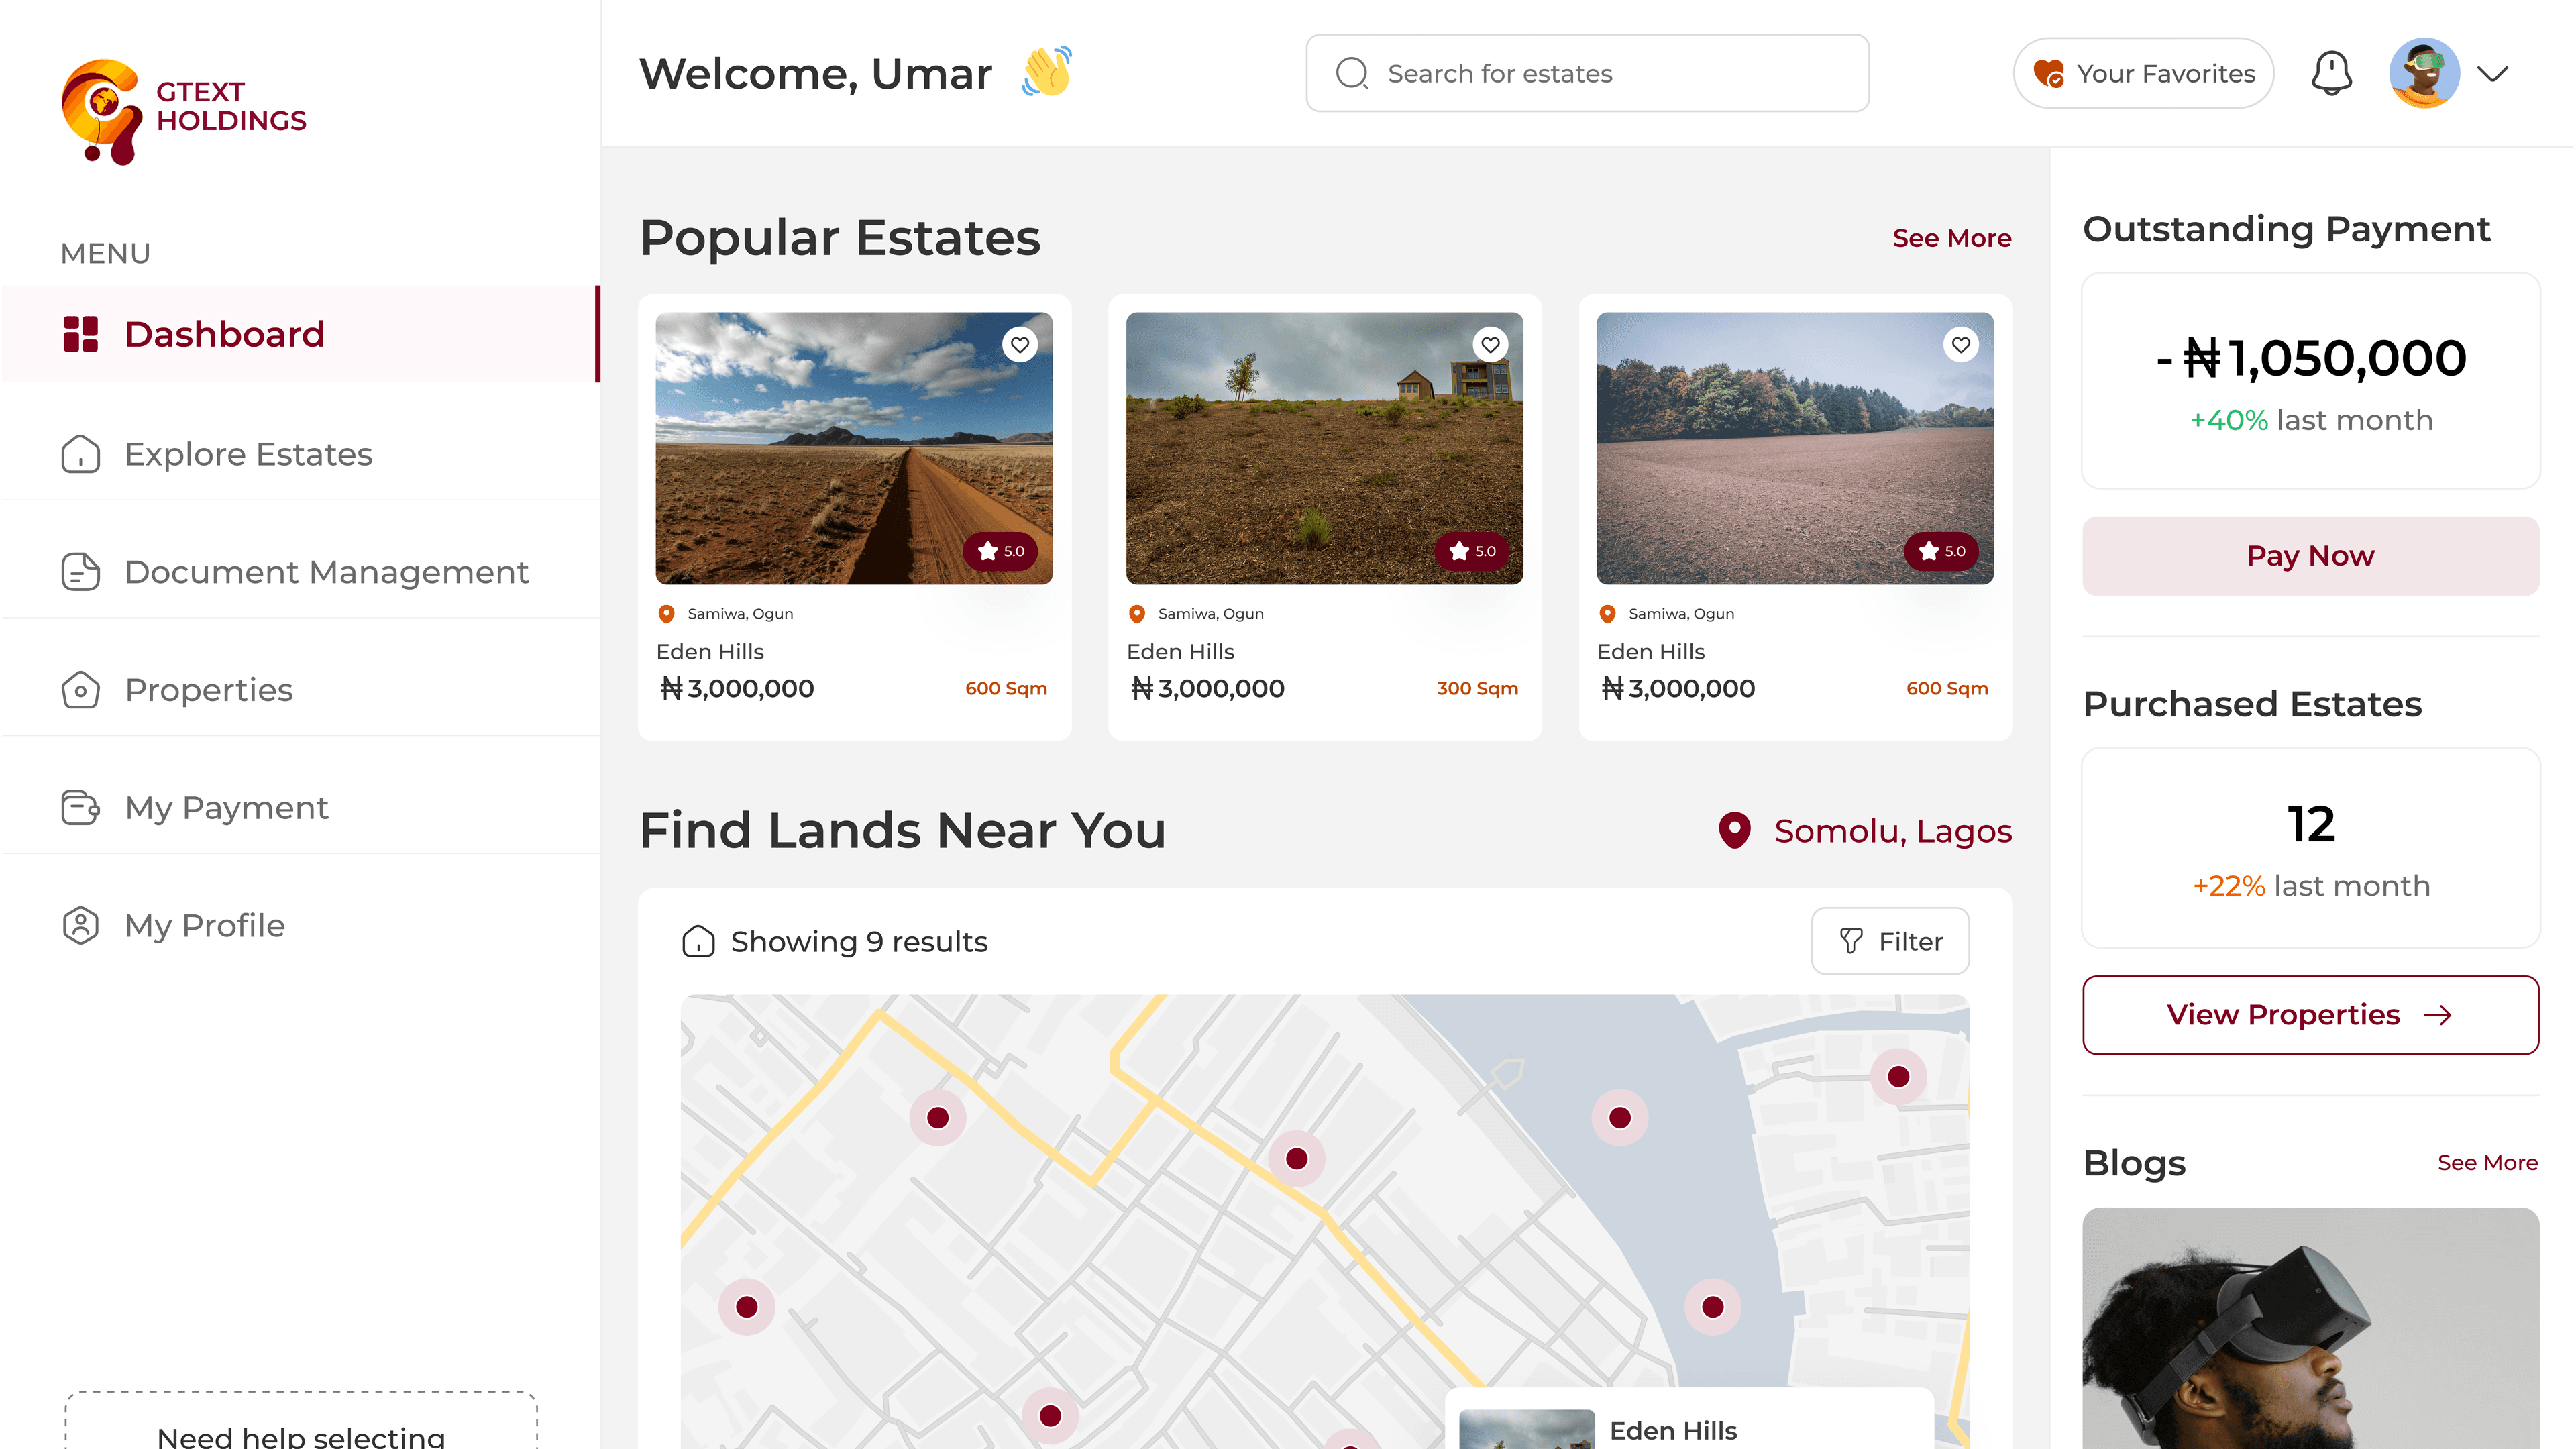Click the GTEXT Holdings logo

[x=184, y=112]
